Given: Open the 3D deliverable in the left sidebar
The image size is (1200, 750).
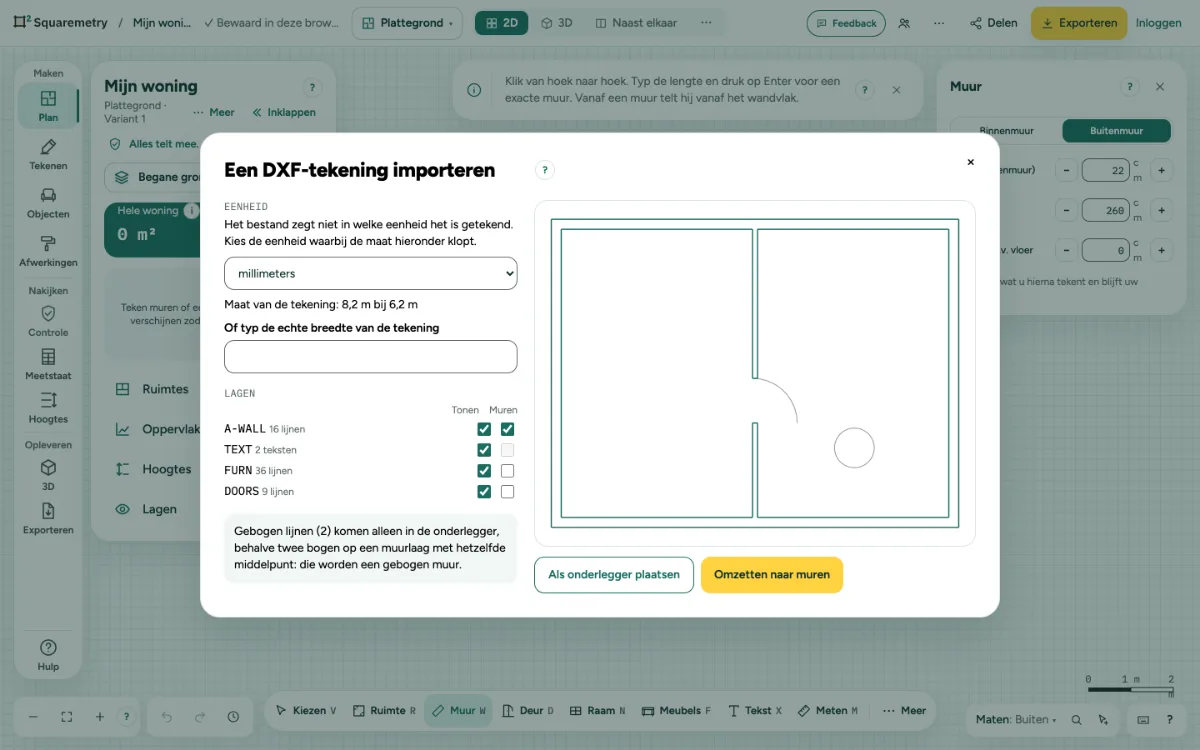Looking at the screenshot, I should (x=48, y=475).
